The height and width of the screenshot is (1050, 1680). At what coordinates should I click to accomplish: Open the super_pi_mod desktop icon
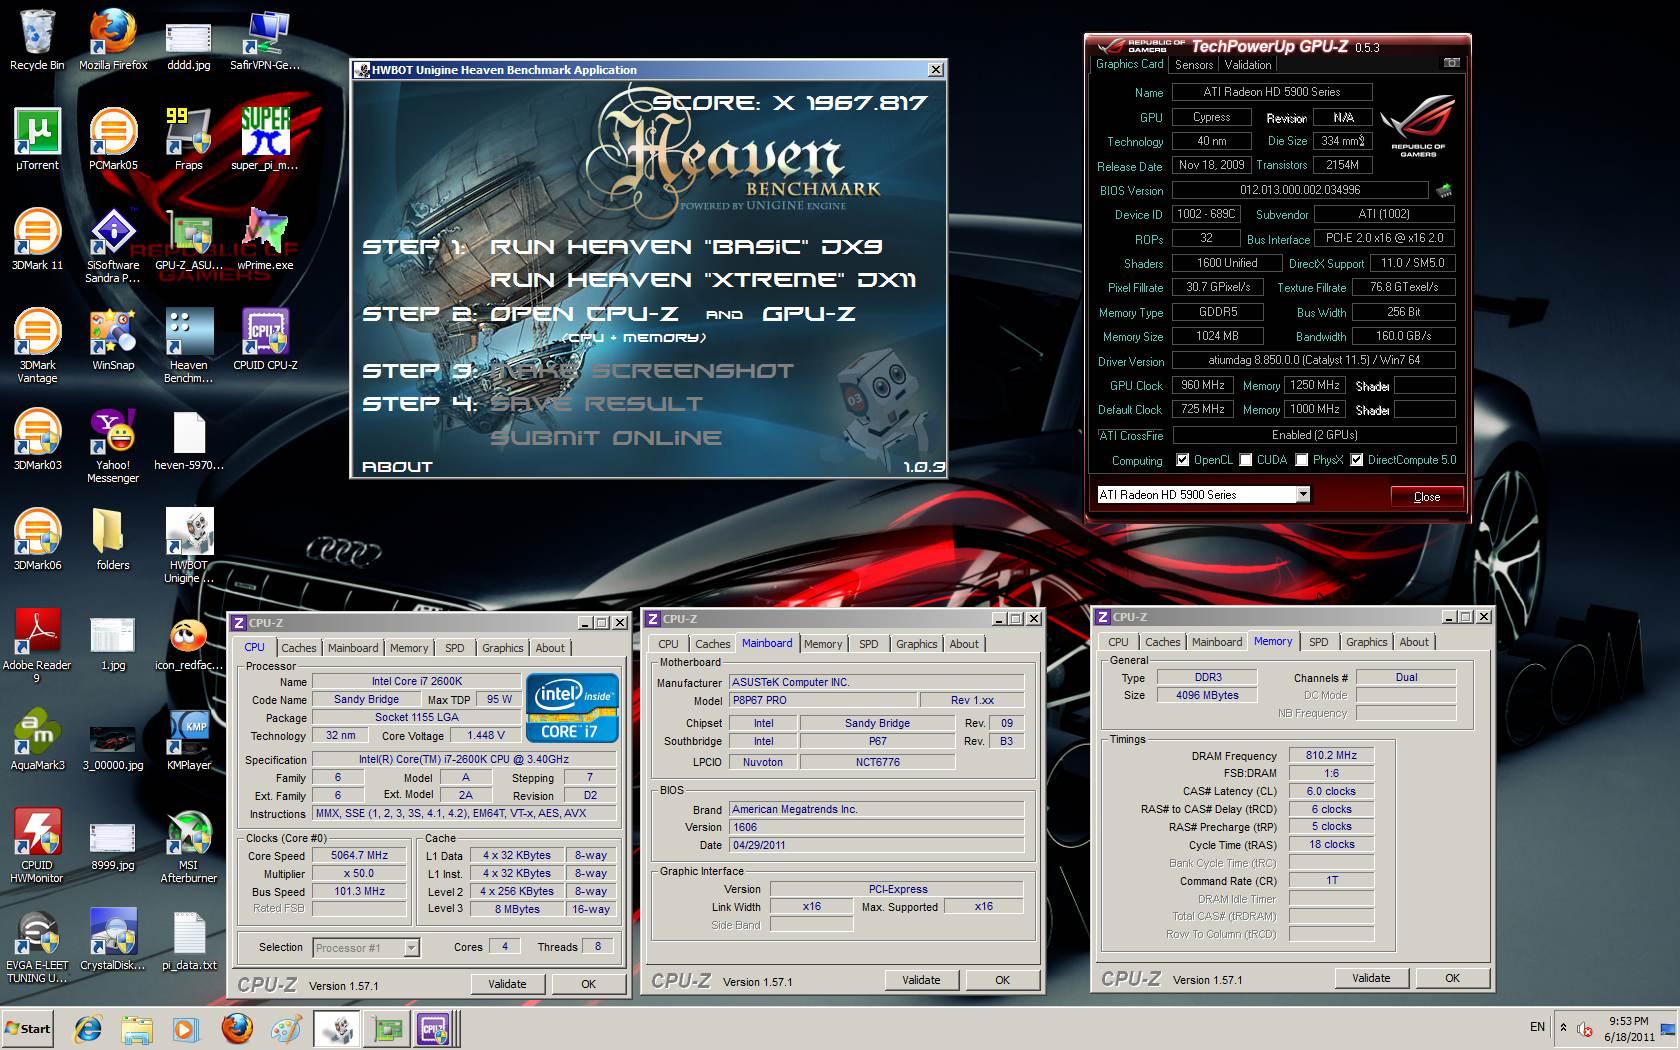coord(265,140)
